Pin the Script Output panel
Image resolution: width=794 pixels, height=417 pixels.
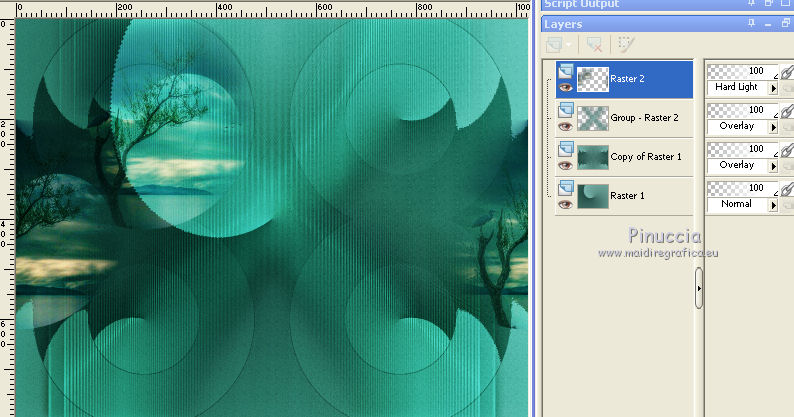(752, 3)
